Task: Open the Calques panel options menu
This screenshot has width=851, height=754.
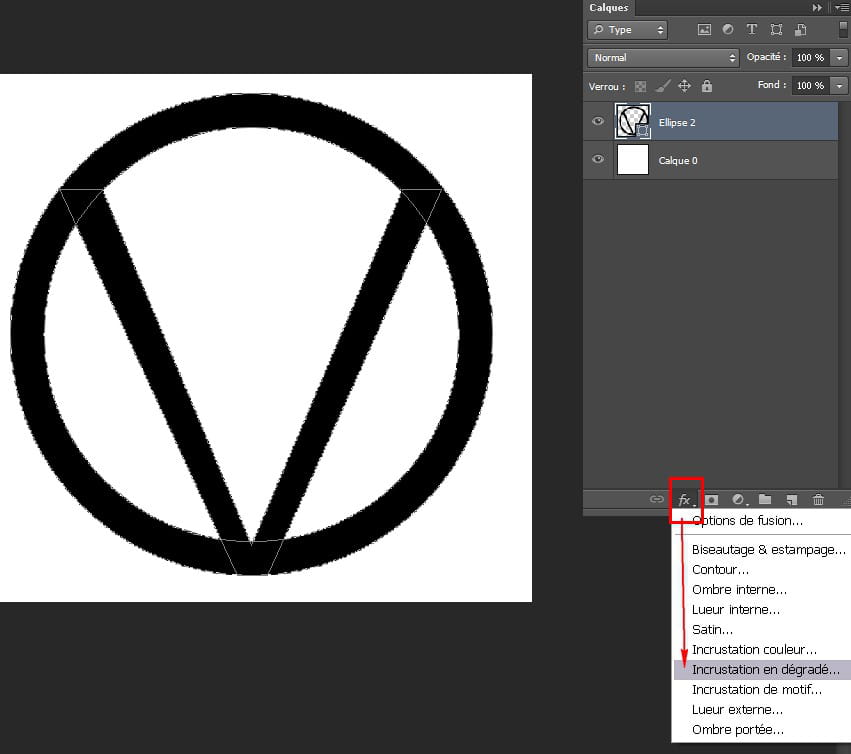Action: [x=842, y=8]
